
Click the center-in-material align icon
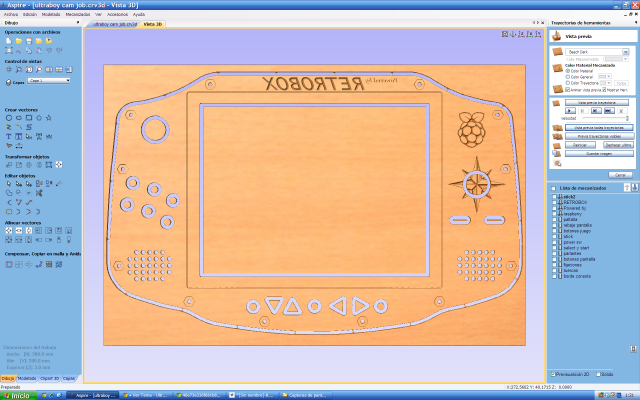9,231
